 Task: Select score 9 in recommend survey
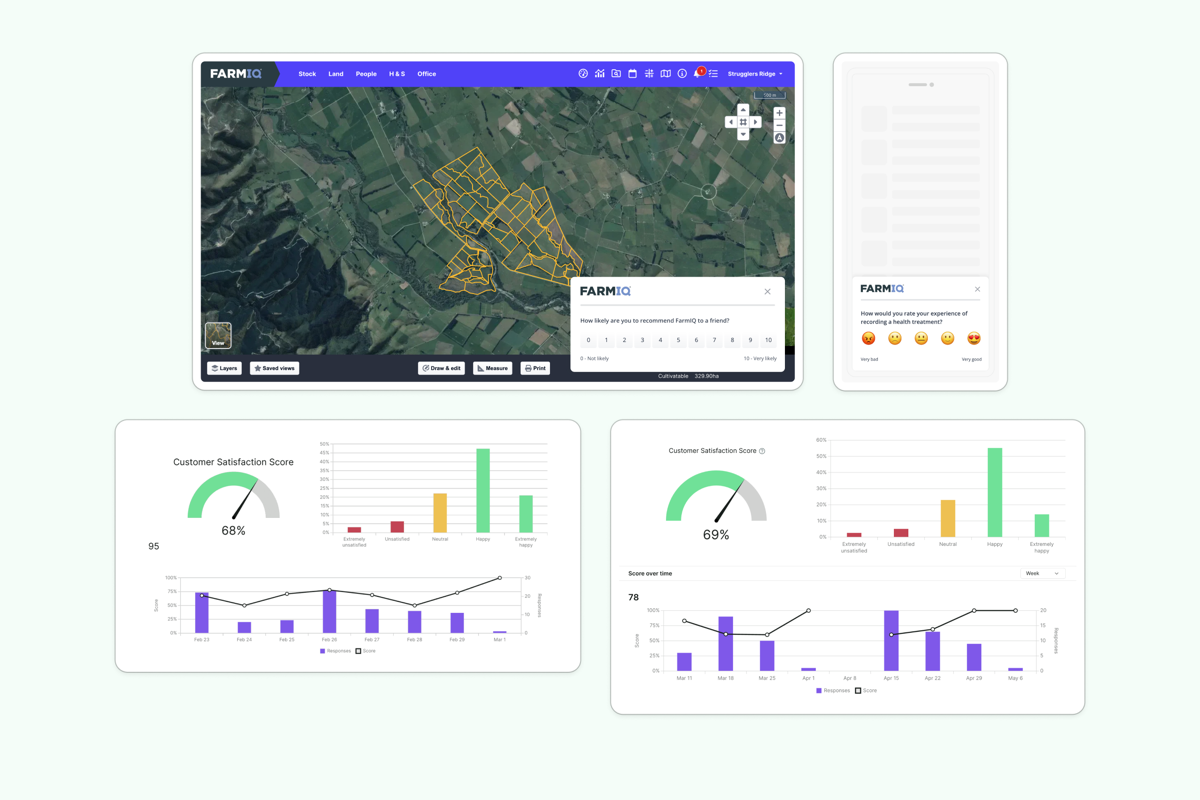coord(750,340)
